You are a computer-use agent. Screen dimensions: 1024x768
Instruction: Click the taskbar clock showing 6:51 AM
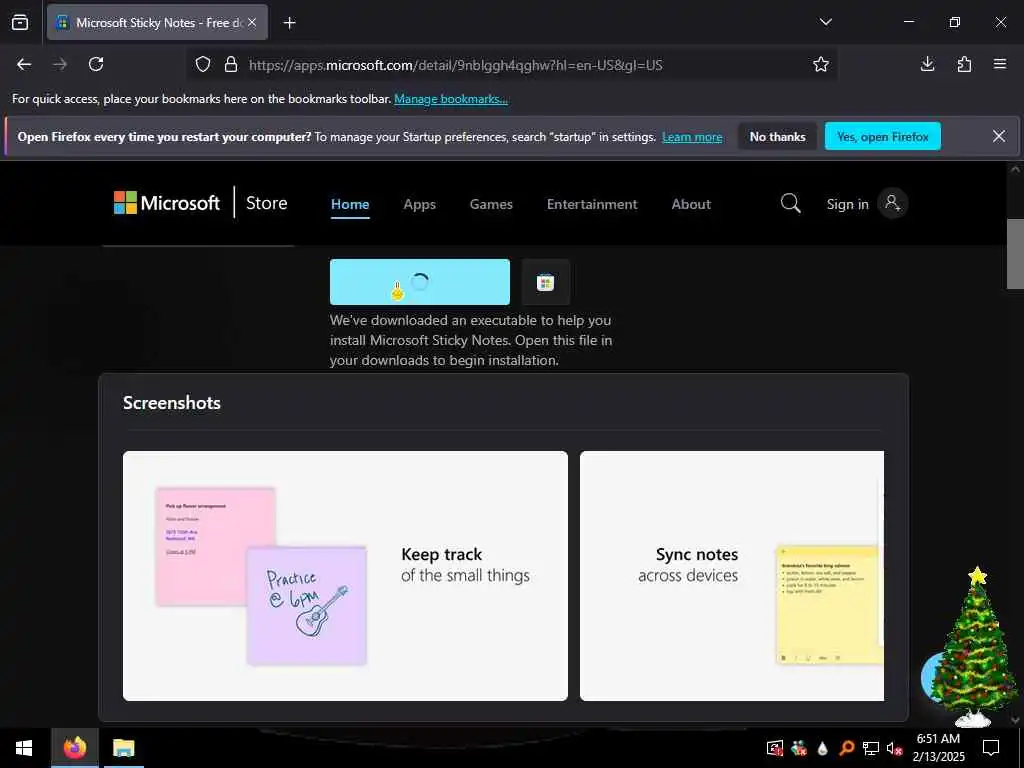938,748
